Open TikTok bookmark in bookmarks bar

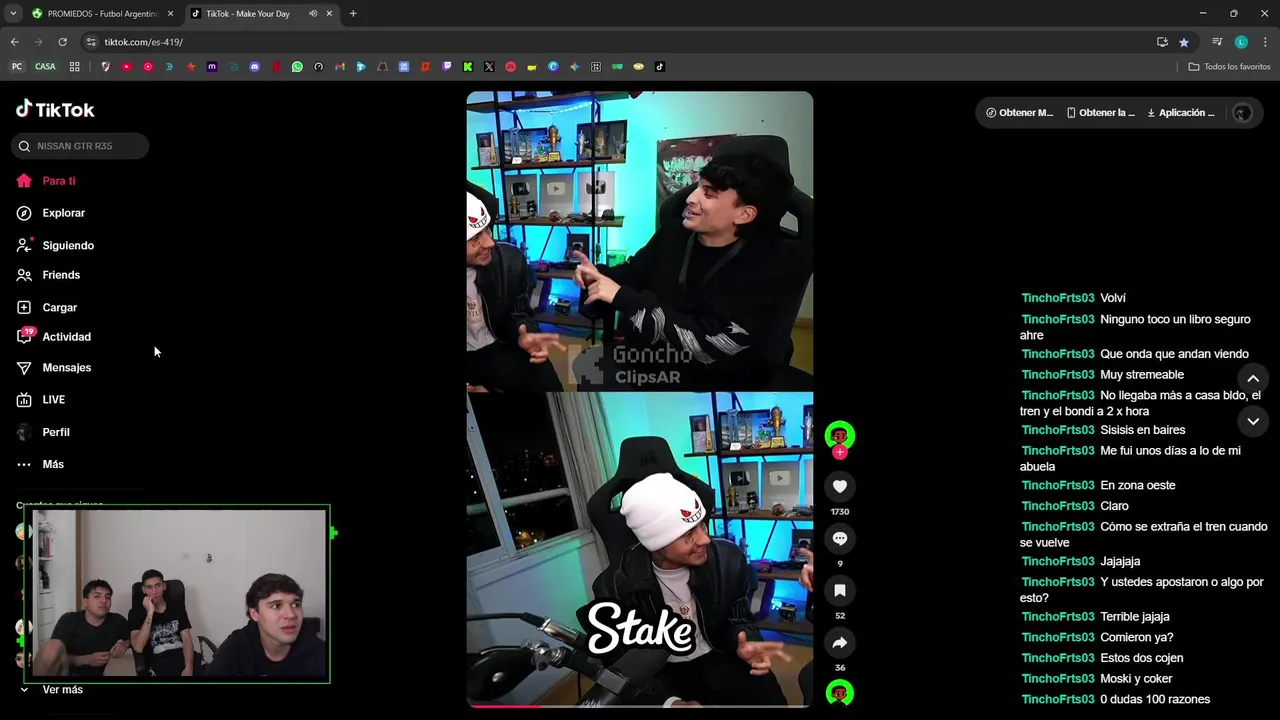pyautogui.click(x=659, y=67)
